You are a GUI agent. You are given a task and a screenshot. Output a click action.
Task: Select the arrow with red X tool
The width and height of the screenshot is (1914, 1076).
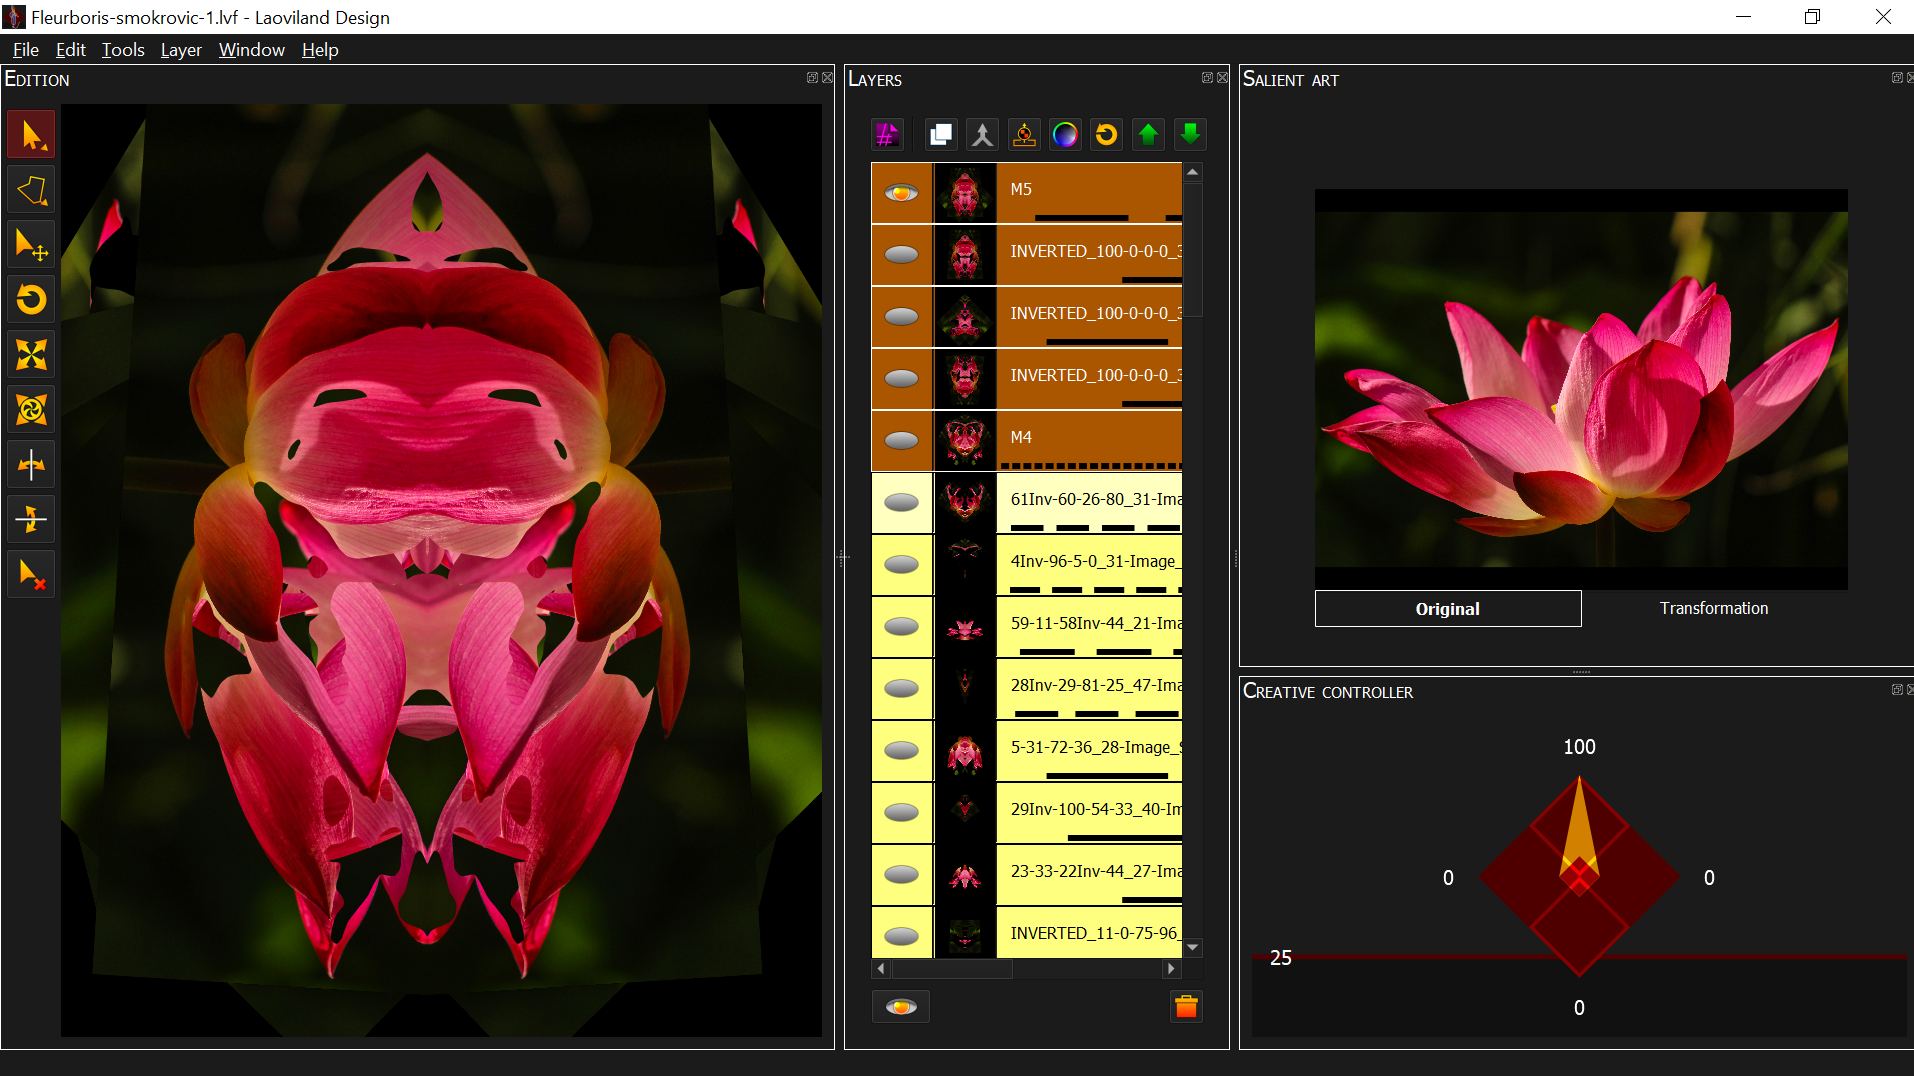31,574
